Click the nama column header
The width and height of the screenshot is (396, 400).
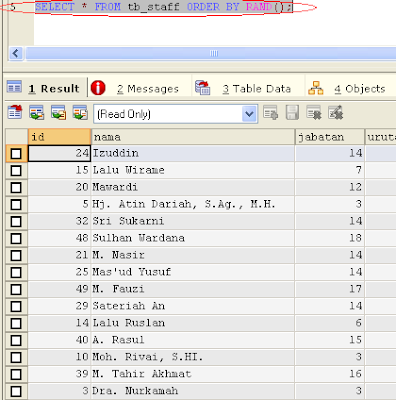193,137
